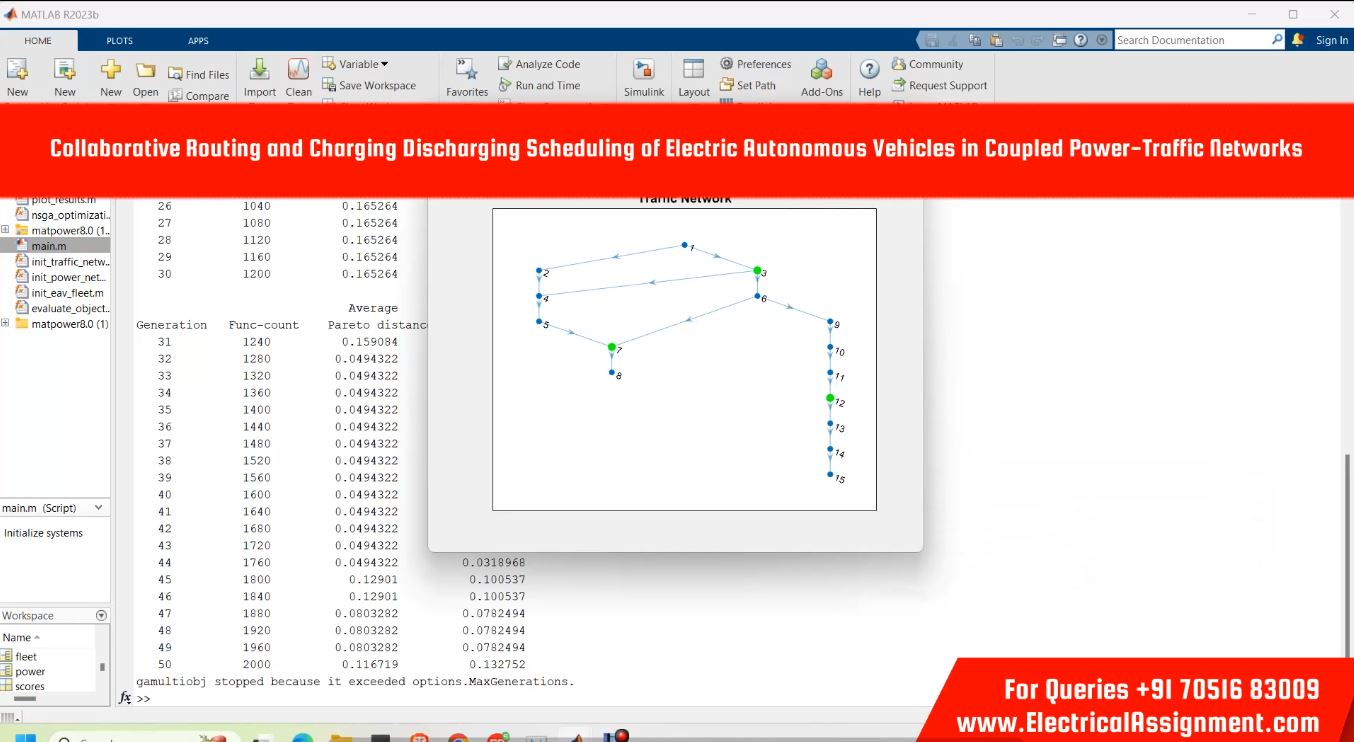Collapse the main.m script details panel
Screen dimensions: 1354x742
99,508
